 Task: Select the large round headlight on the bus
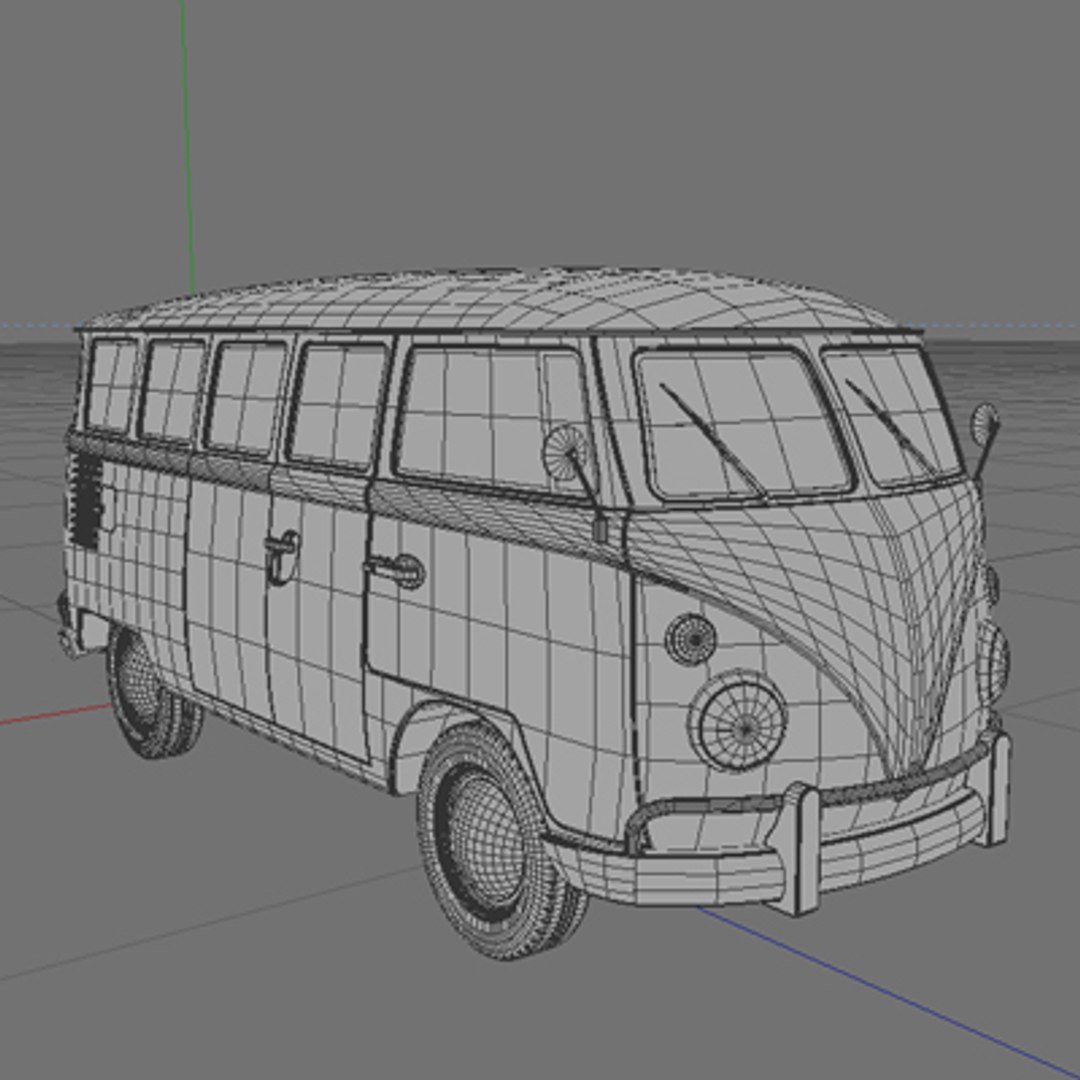pyautogui.click(x=738, y=722)
